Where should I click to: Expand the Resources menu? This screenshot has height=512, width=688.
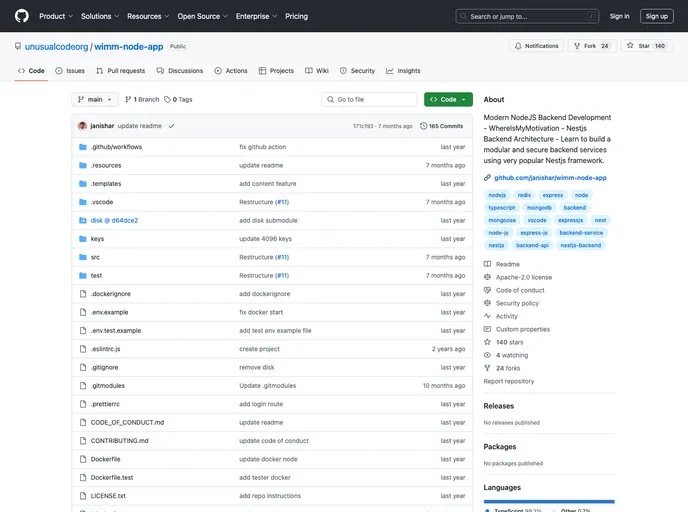click(x=148, y=16)
